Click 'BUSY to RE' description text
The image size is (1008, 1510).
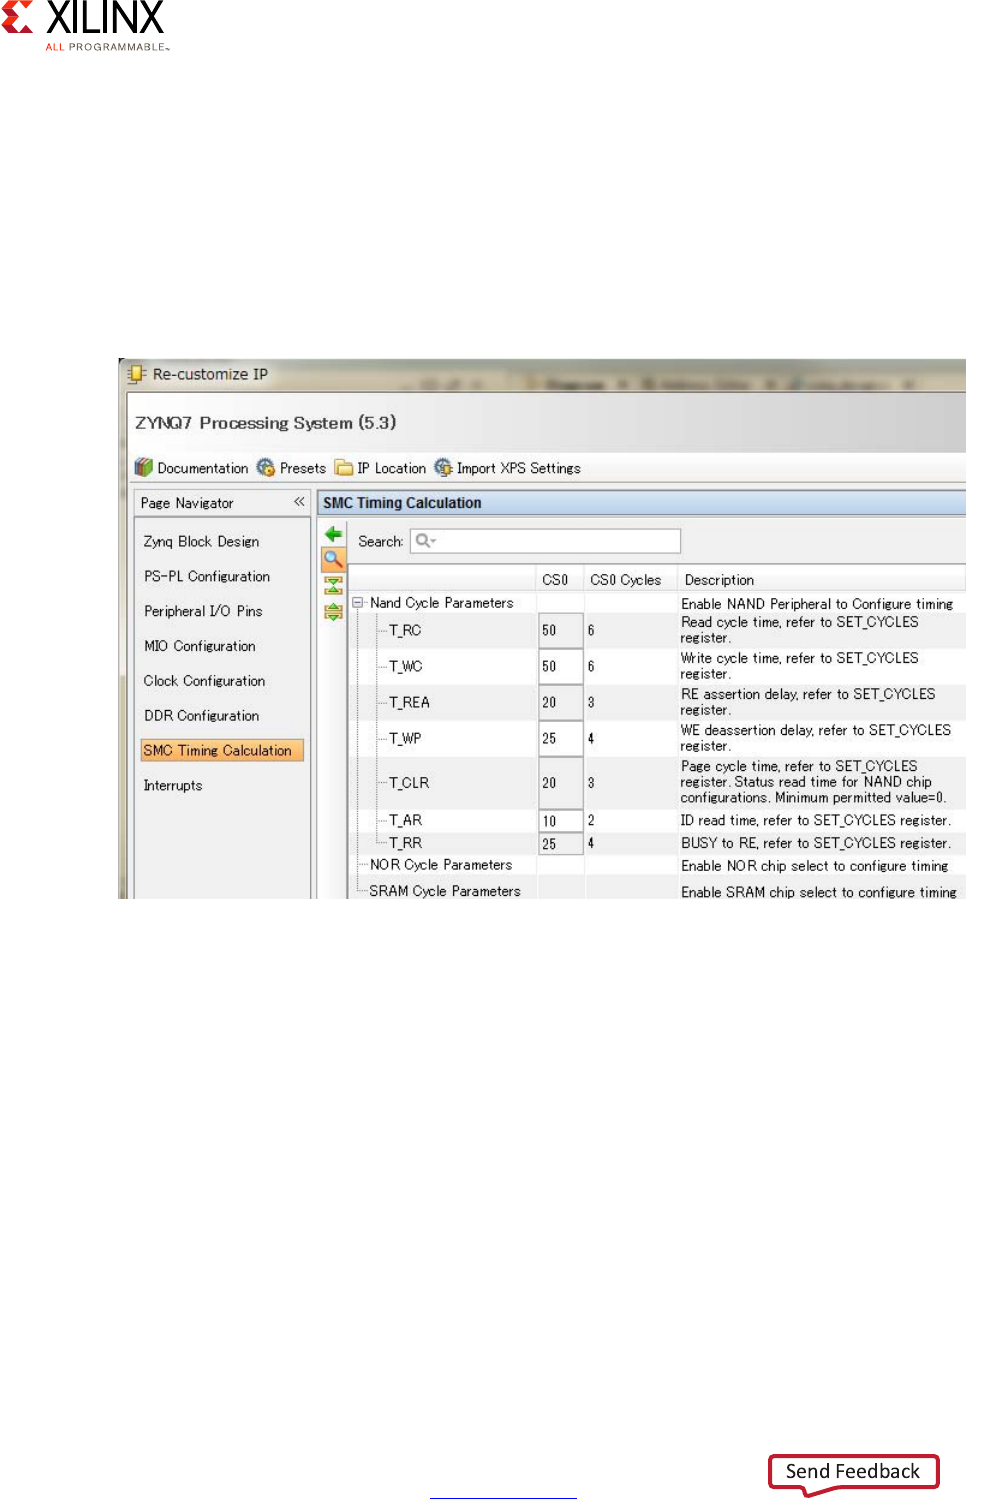(815, 843)
